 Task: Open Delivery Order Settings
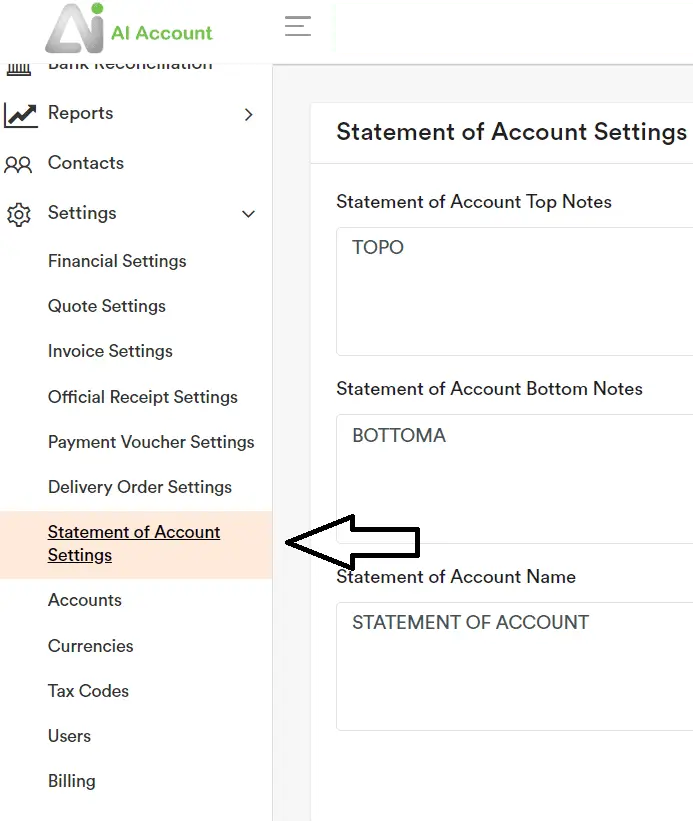[x=140, y=487]
